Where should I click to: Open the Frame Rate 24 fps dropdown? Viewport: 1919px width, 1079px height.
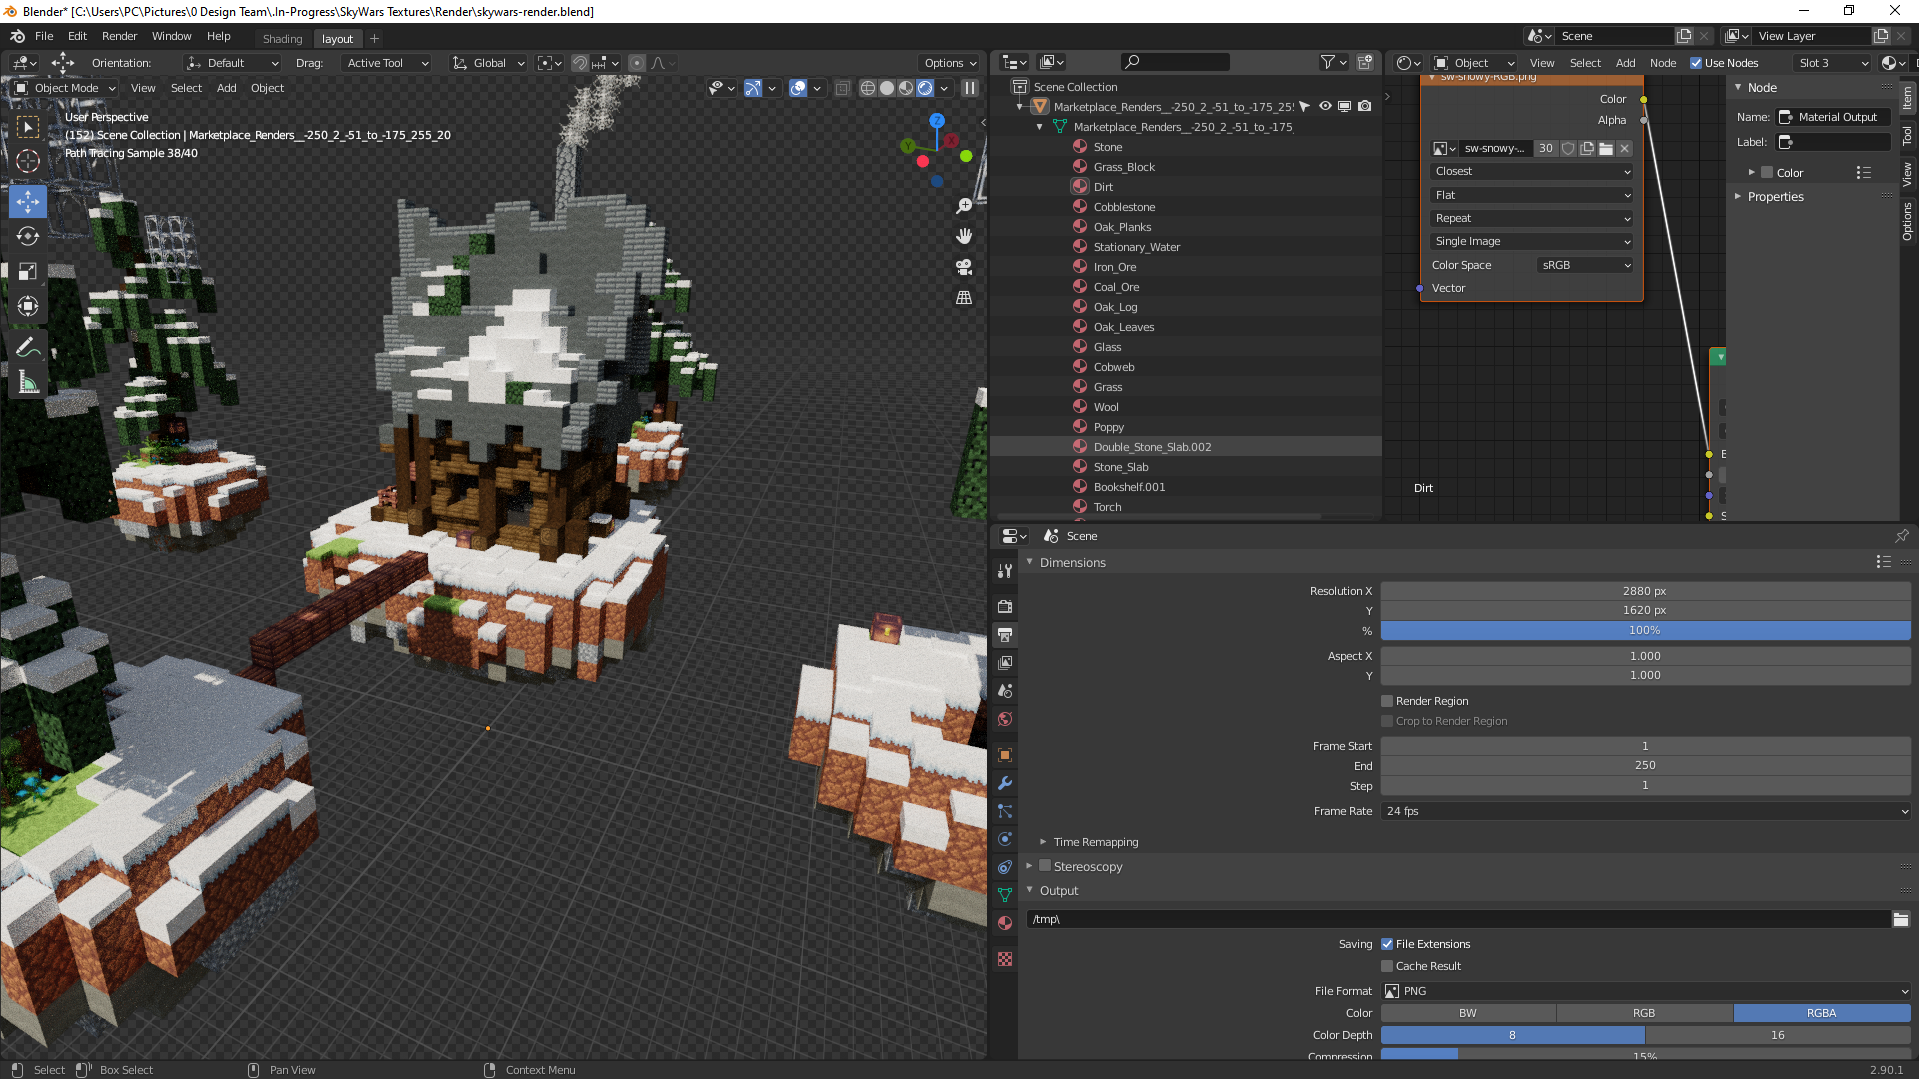click(x=1645, y=811)
